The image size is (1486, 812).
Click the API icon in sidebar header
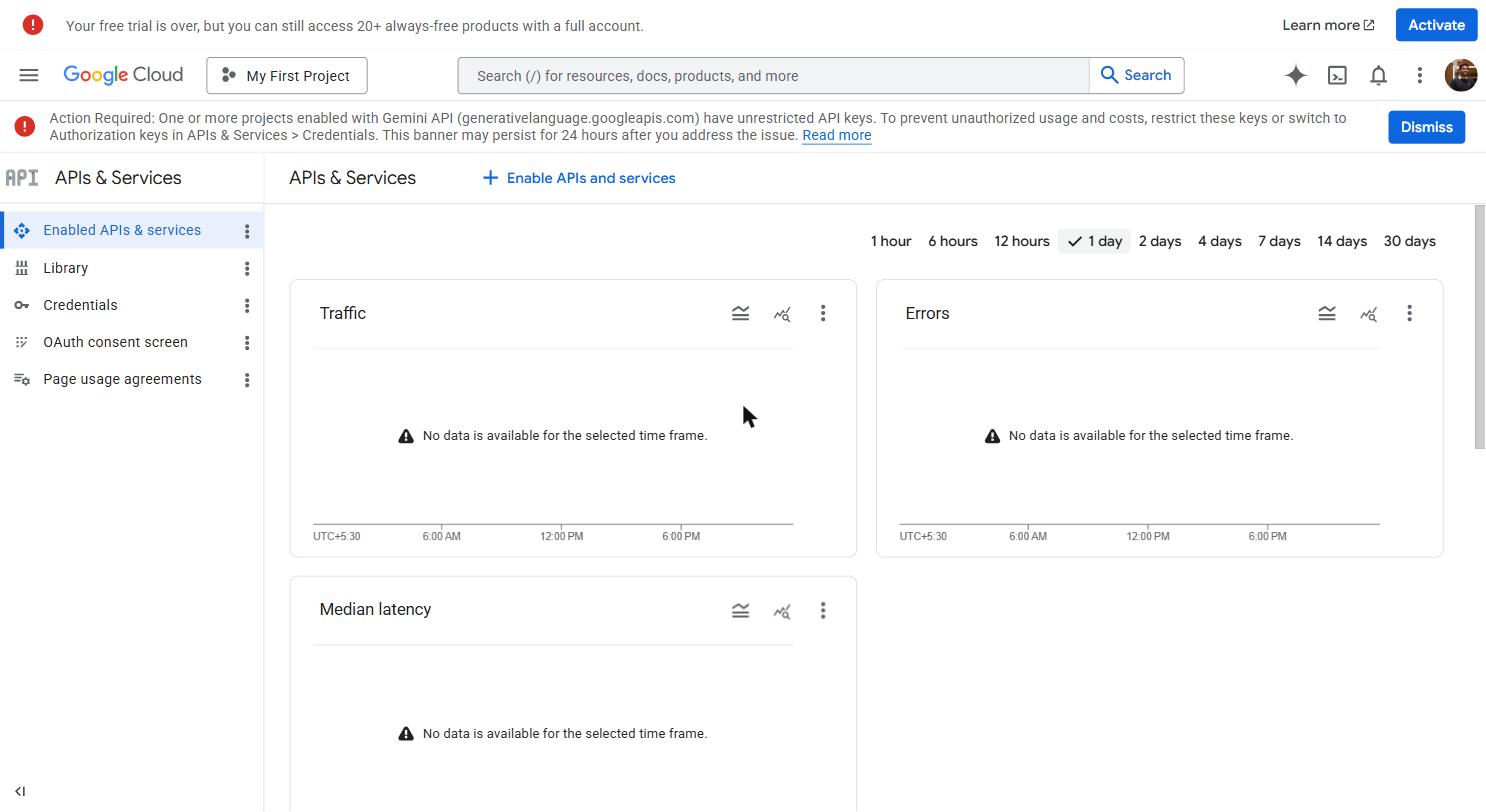22,178
